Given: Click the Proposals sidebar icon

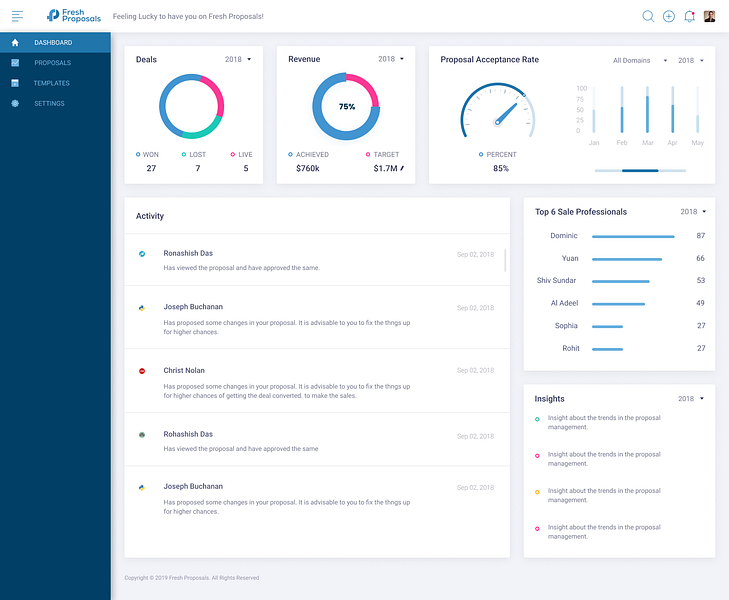Looking at the screenshot, I should [x=15, y=63].
